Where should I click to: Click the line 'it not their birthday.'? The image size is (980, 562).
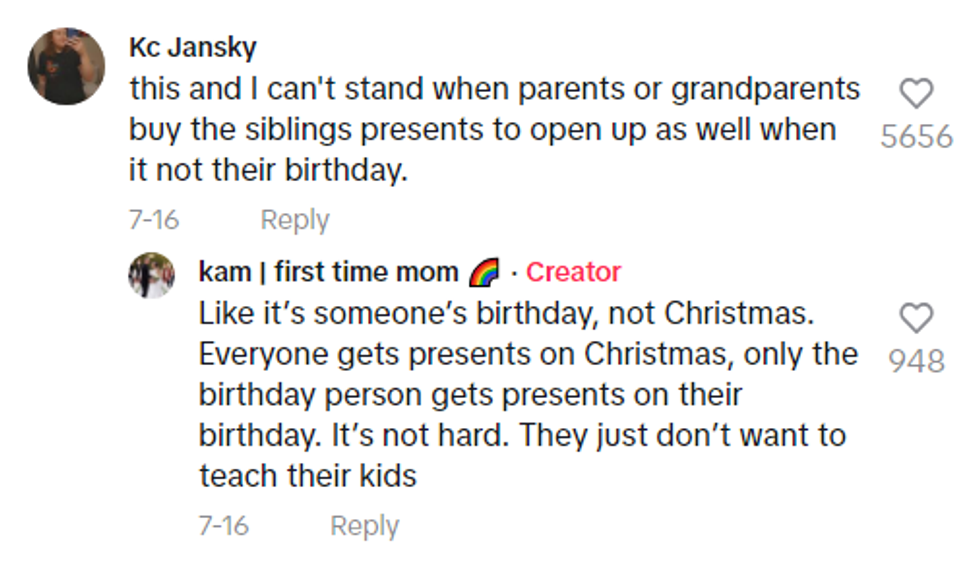coord(268,170)
